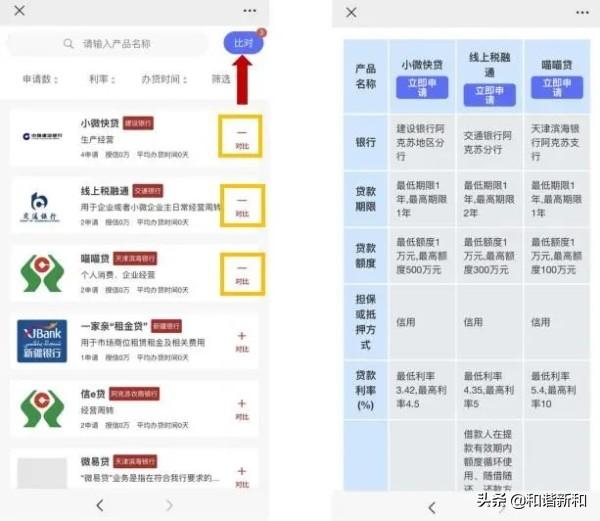Sort by 办贷时间
Image resolution: width=600 pixels, height=521 pixels.
pos(165,79)
